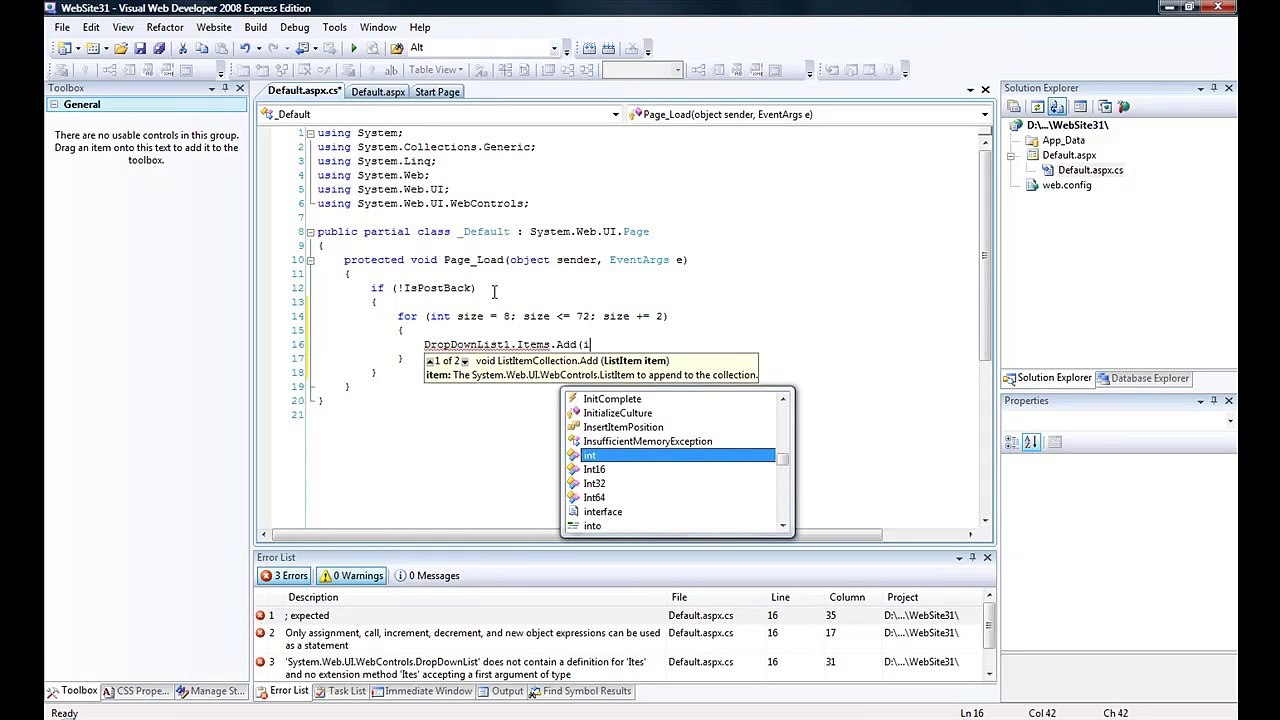Collapse the using directives region
This screenshot has width=1280, height=720.
310,133
